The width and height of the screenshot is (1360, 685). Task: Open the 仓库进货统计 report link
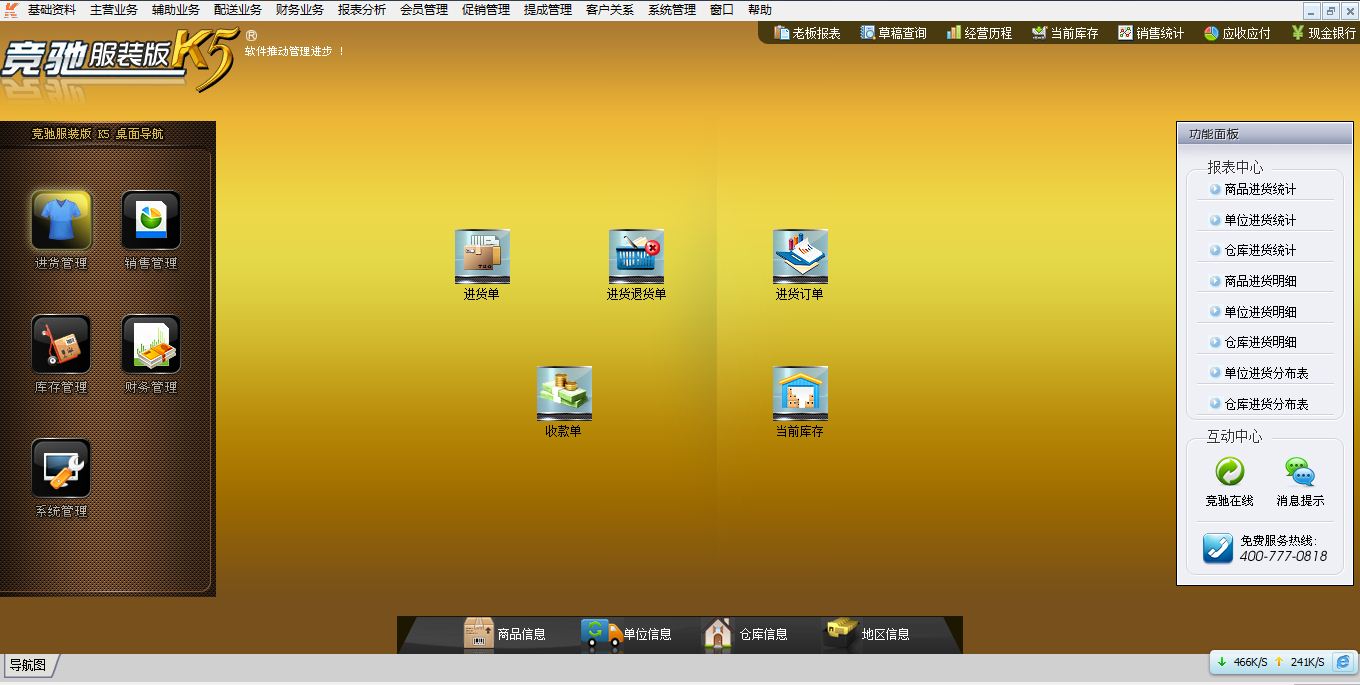click(1260, 250)
